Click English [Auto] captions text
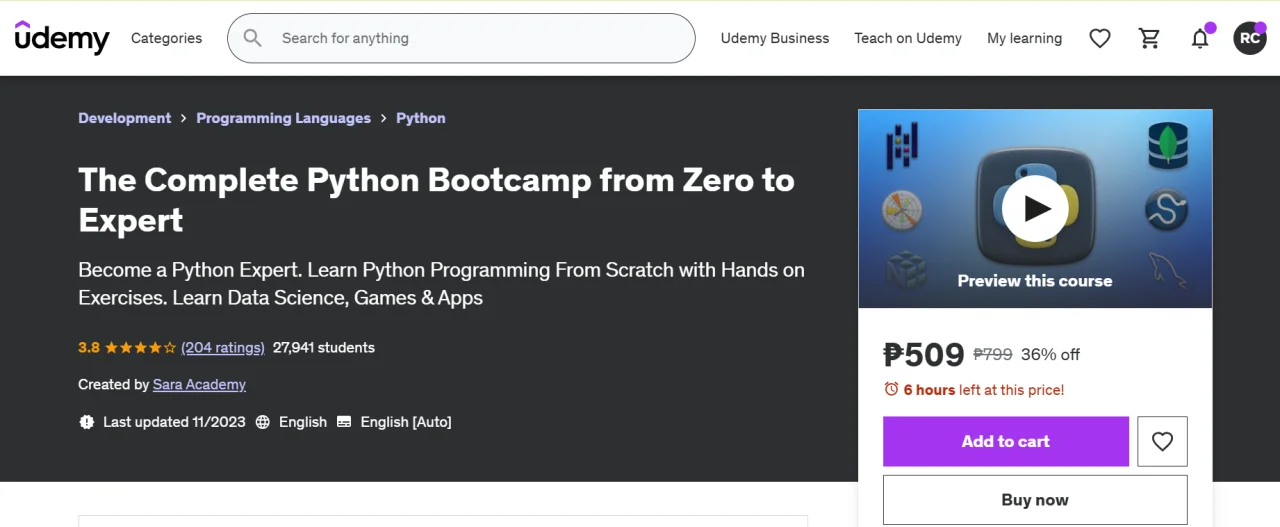Screen dimensions: 1280x527 [406, 422]
